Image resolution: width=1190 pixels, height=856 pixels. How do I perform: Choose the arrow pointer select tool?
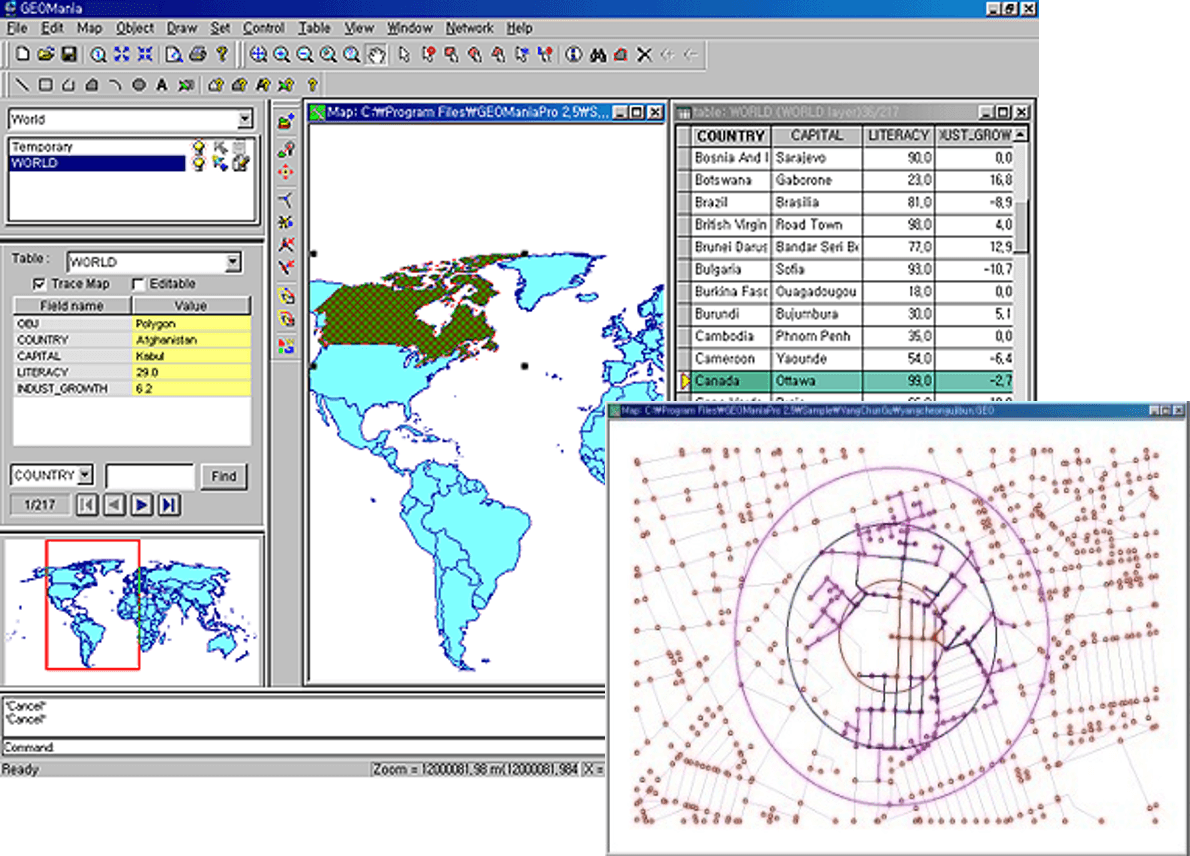coord(405,54)
